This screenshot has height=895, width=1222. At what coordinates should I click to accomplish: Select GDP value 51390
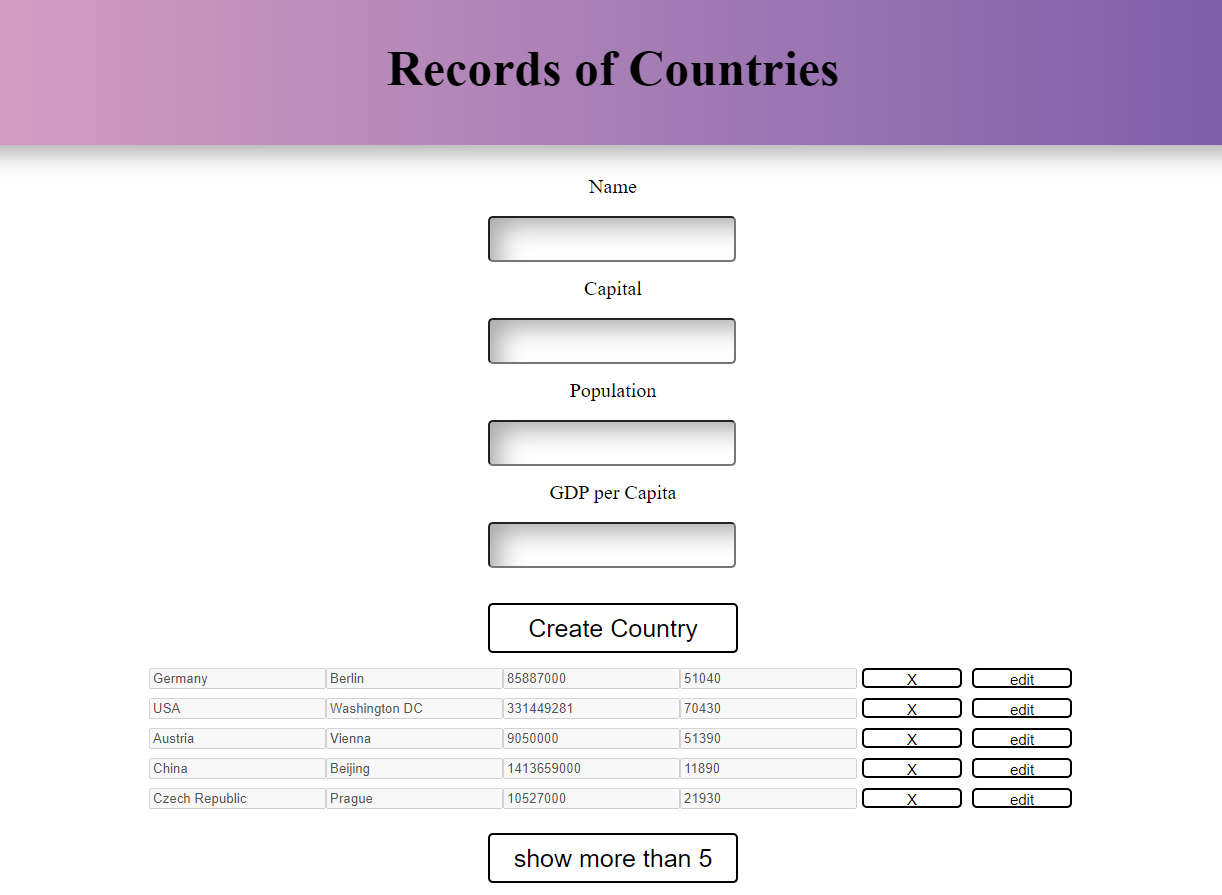768,738
